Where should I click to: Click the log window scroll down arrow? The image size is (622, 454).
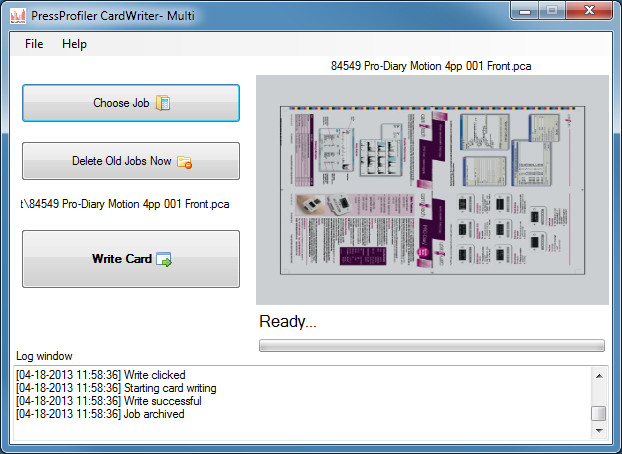tap(598, 430)
